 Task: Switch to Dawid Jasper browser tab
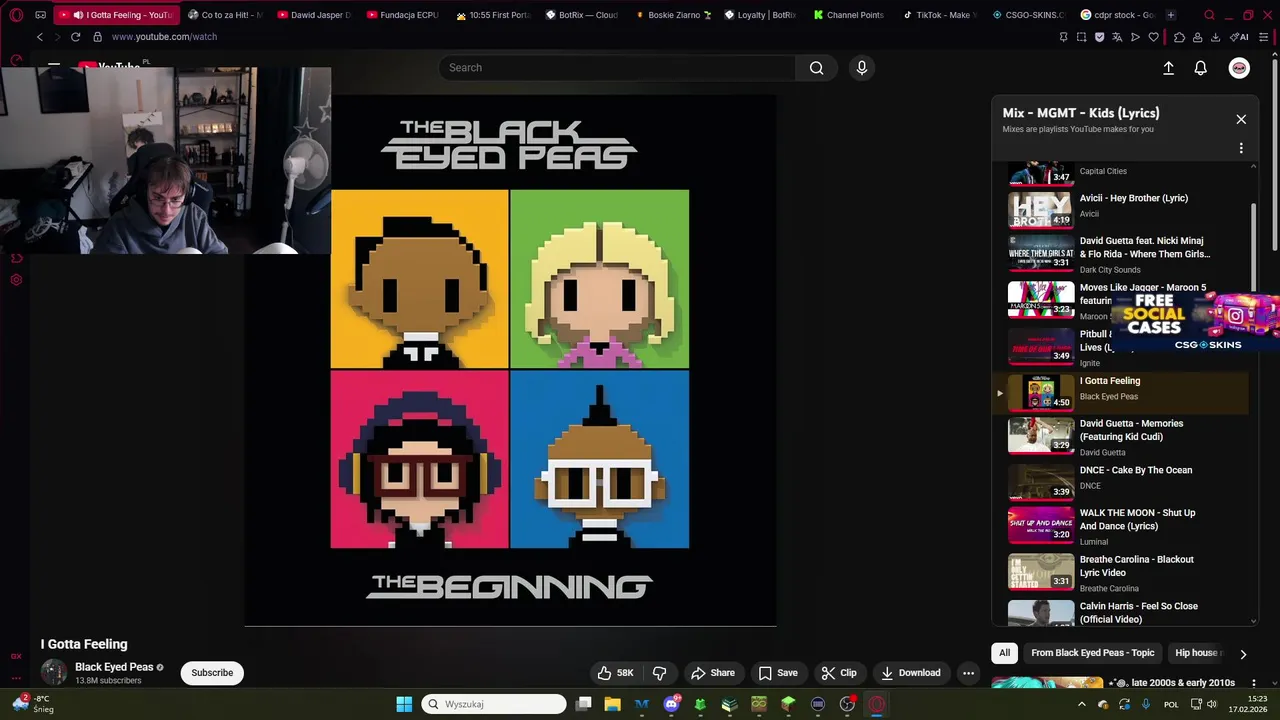click(314, 15)
